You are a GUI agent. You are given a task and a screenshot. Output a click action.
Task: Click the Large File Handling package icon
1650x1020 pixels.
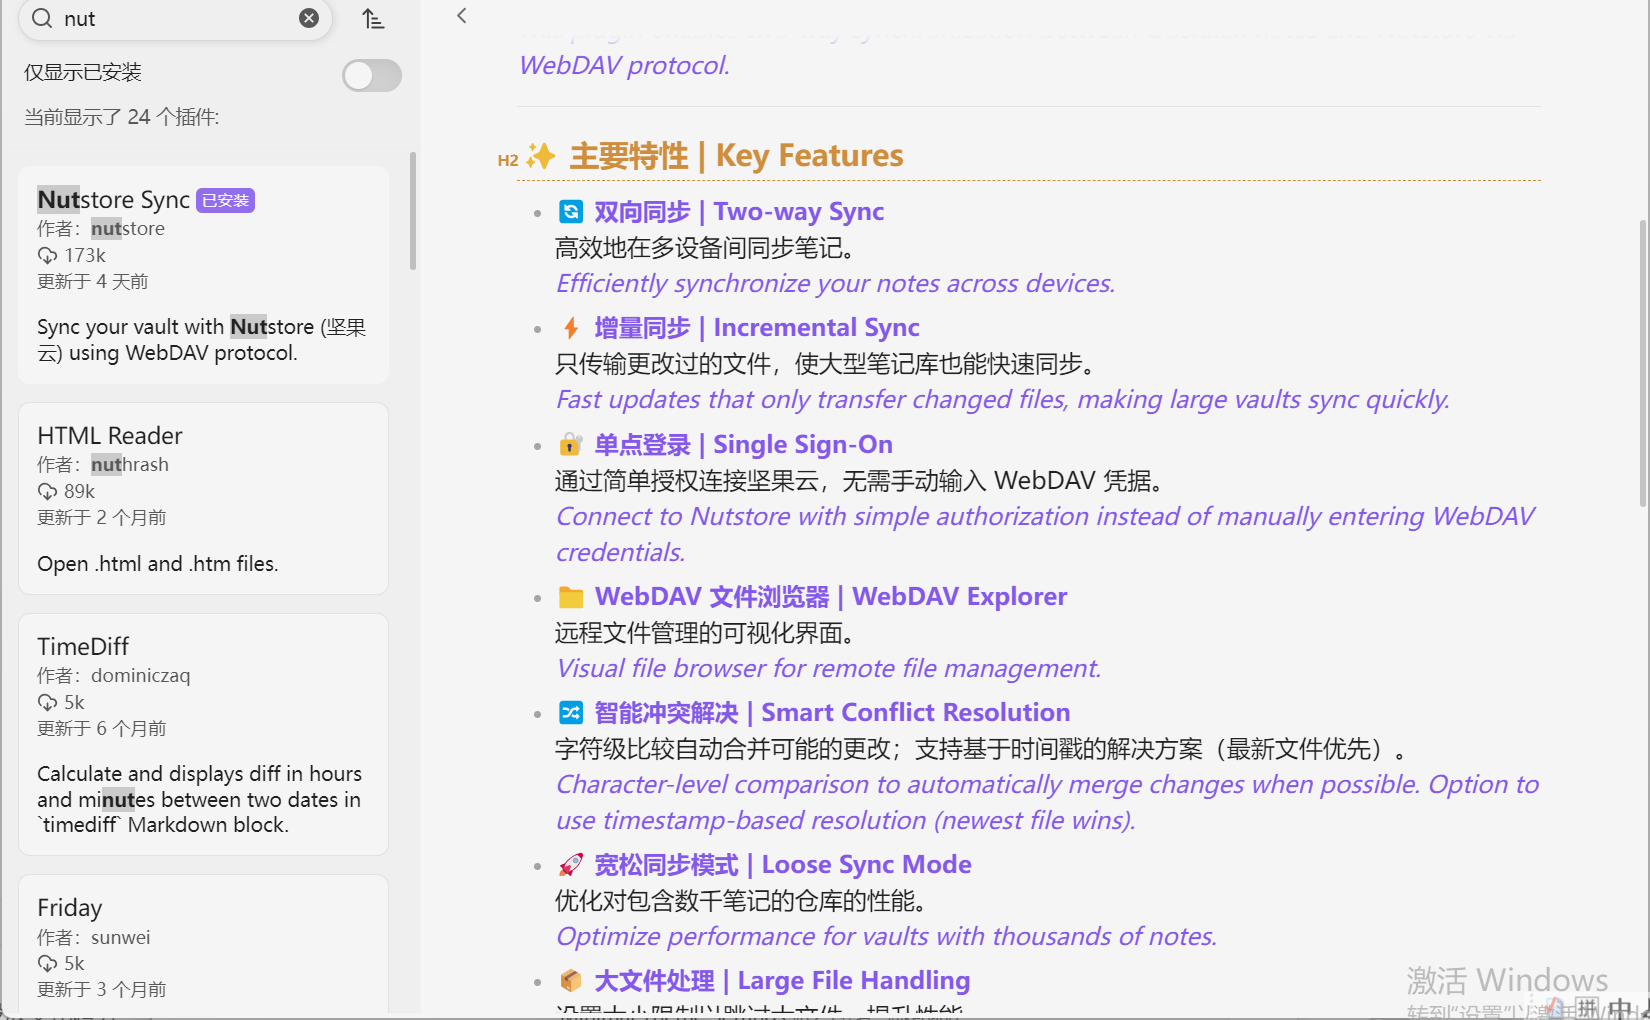pos(570,980)
